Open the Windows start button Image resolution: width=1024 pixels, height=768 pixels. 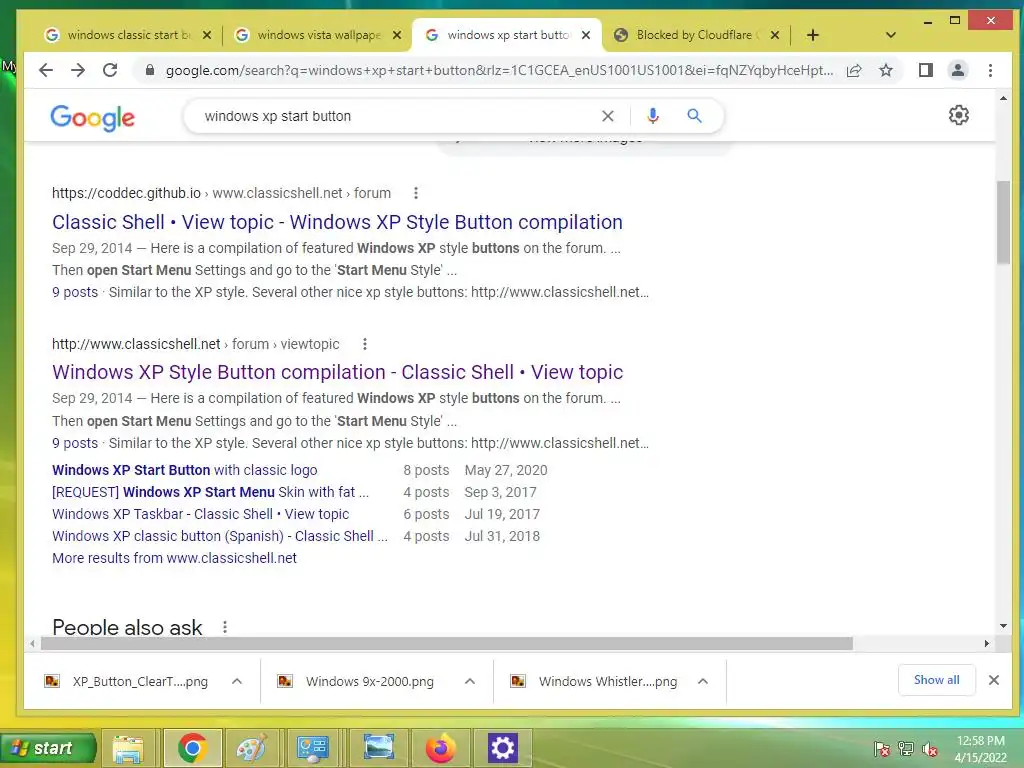click(48, 748)
